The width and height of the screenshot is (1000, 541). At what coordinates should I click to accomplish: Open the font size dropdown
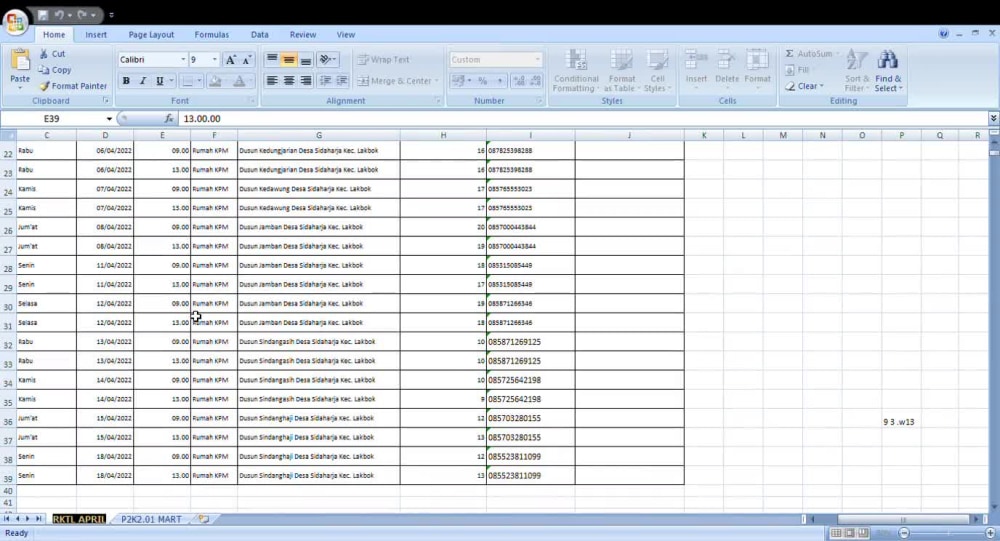pyautogui.click(x=214, y=59)
